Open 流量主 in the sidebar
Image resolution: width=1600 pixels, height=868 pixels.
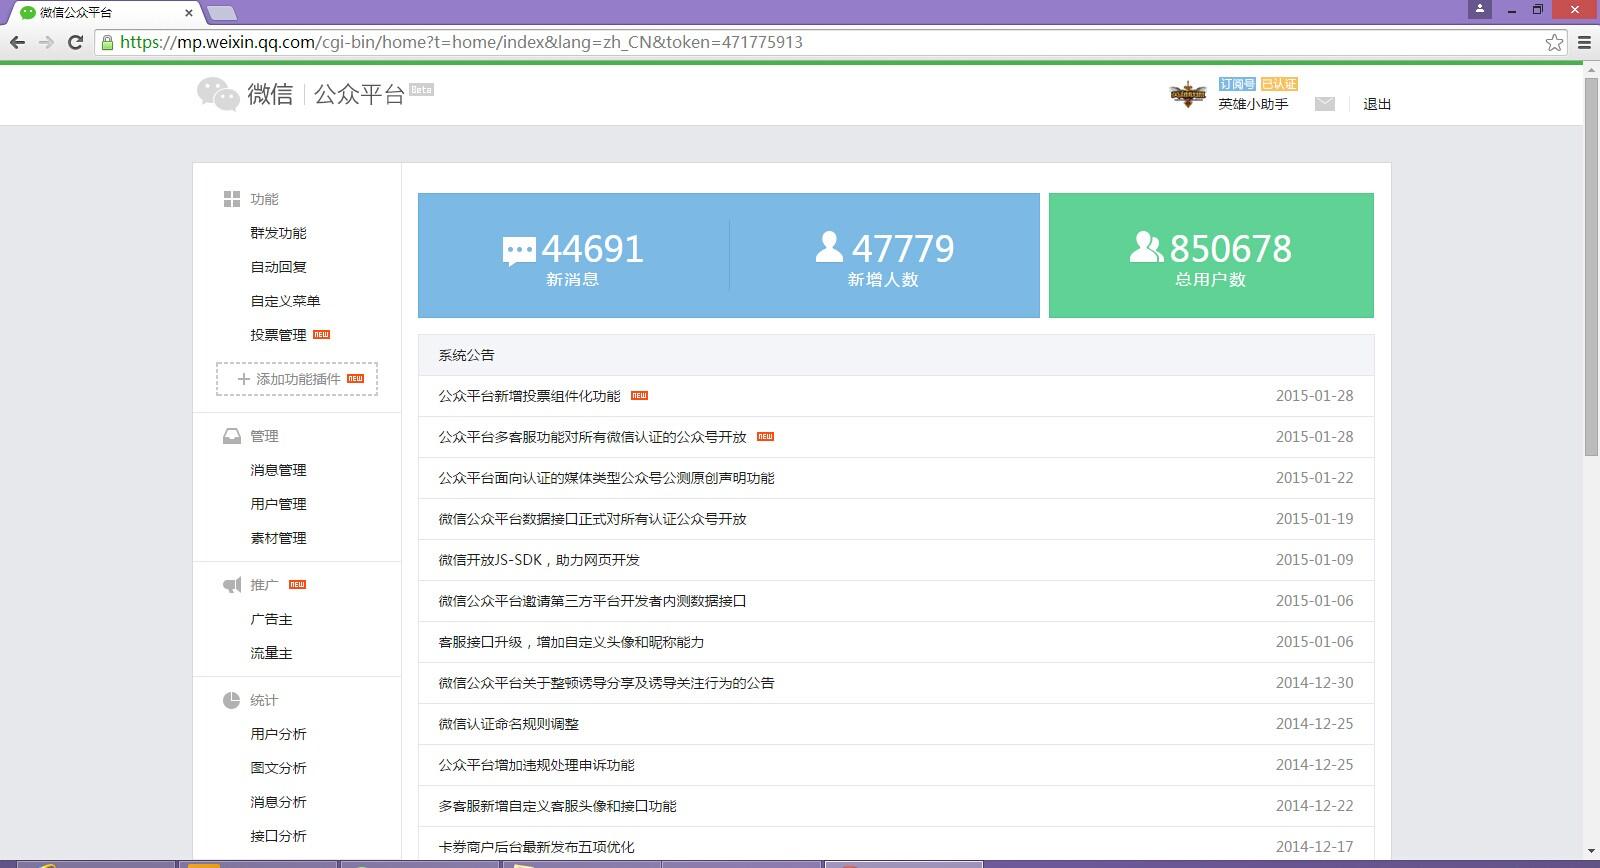pos(271,653)
